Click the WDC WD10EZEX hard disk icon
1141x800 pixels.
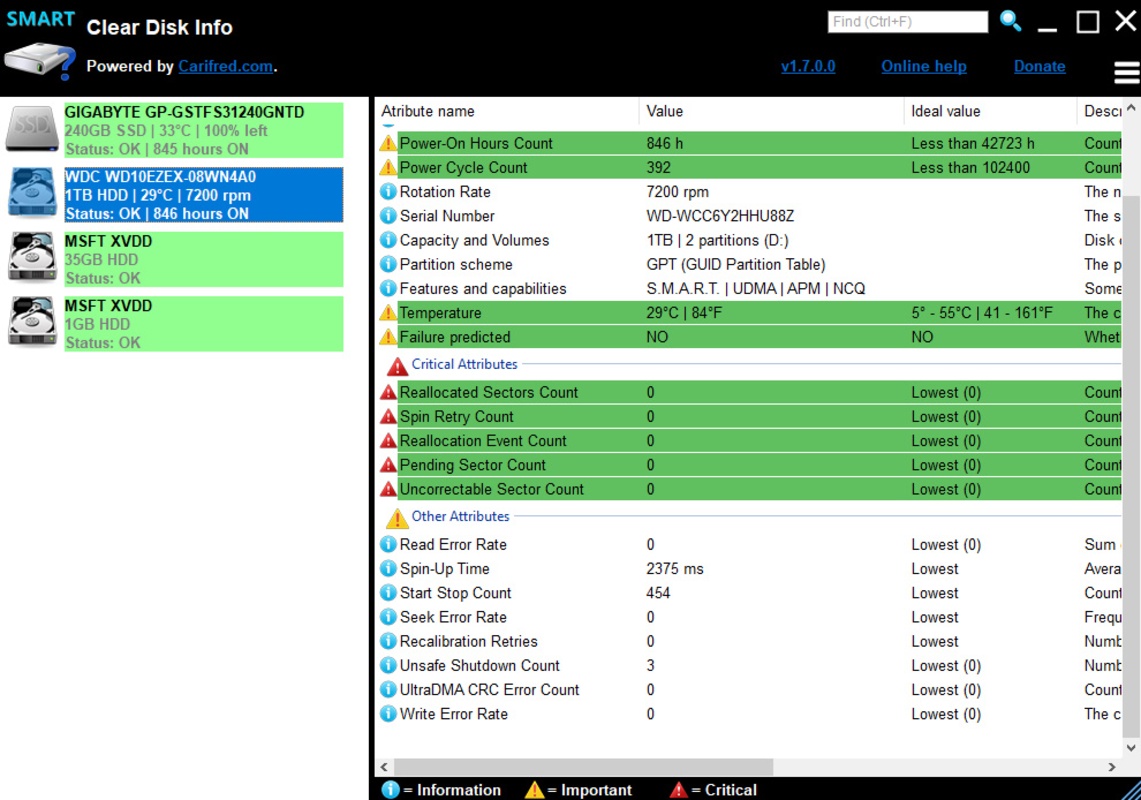point(32,194)
